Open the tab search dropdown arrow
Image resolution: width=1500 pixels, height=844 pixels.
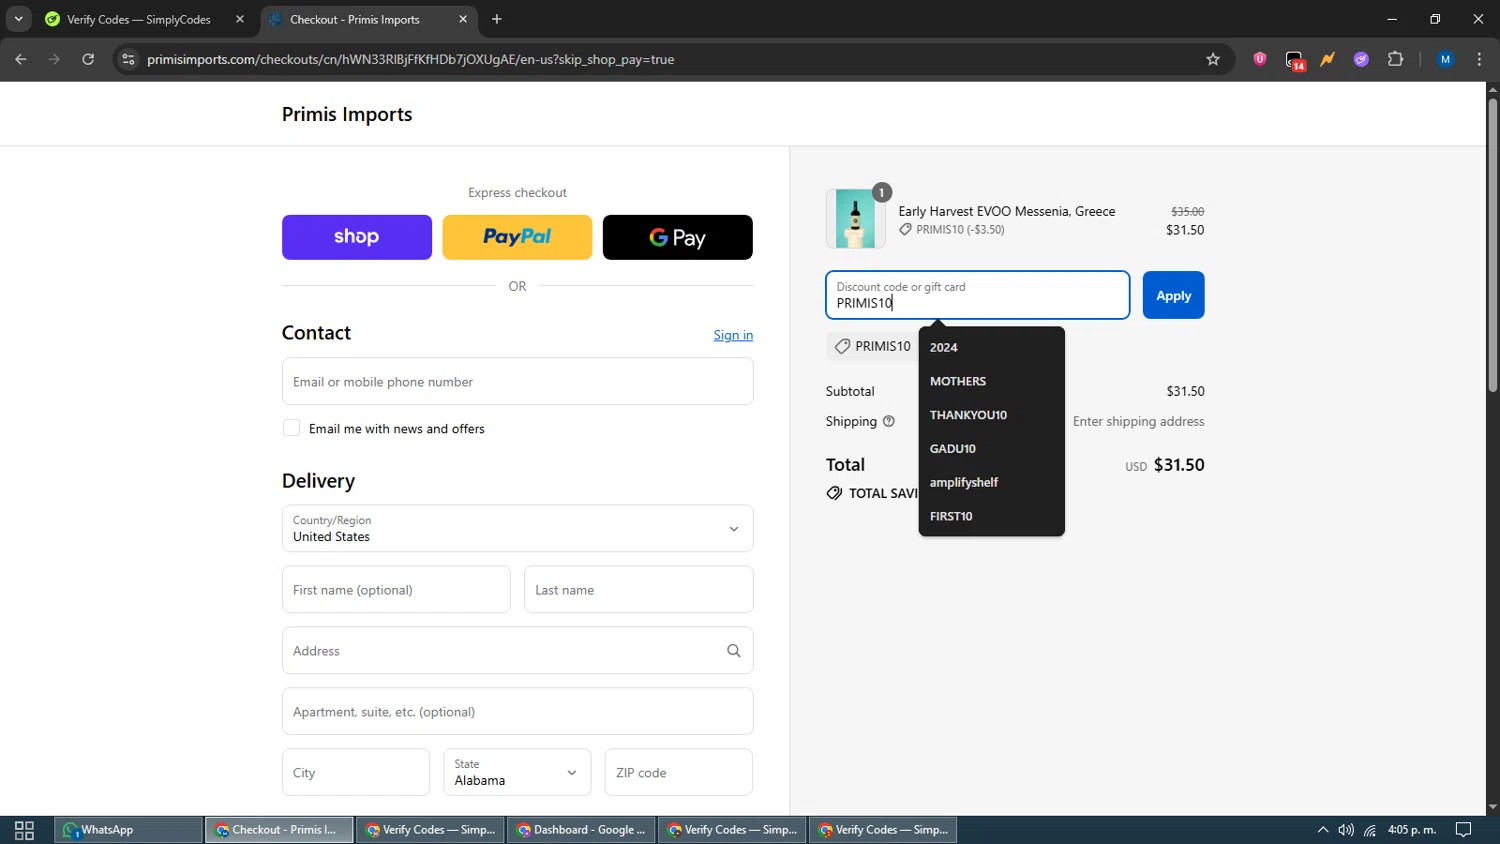tap(18, 19)
